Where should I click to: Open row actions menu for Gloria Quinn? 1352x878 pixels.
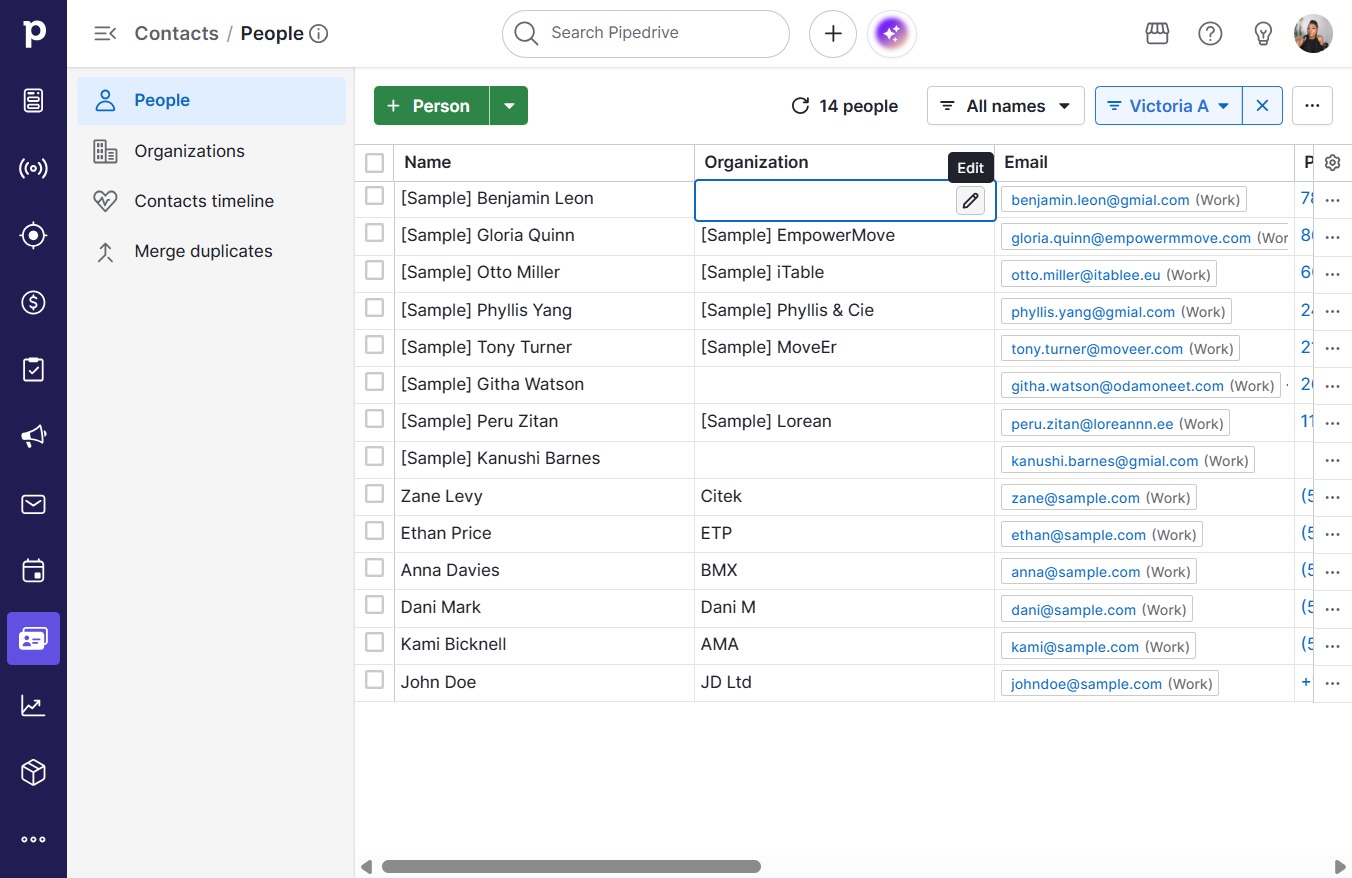pos(1332,238)
